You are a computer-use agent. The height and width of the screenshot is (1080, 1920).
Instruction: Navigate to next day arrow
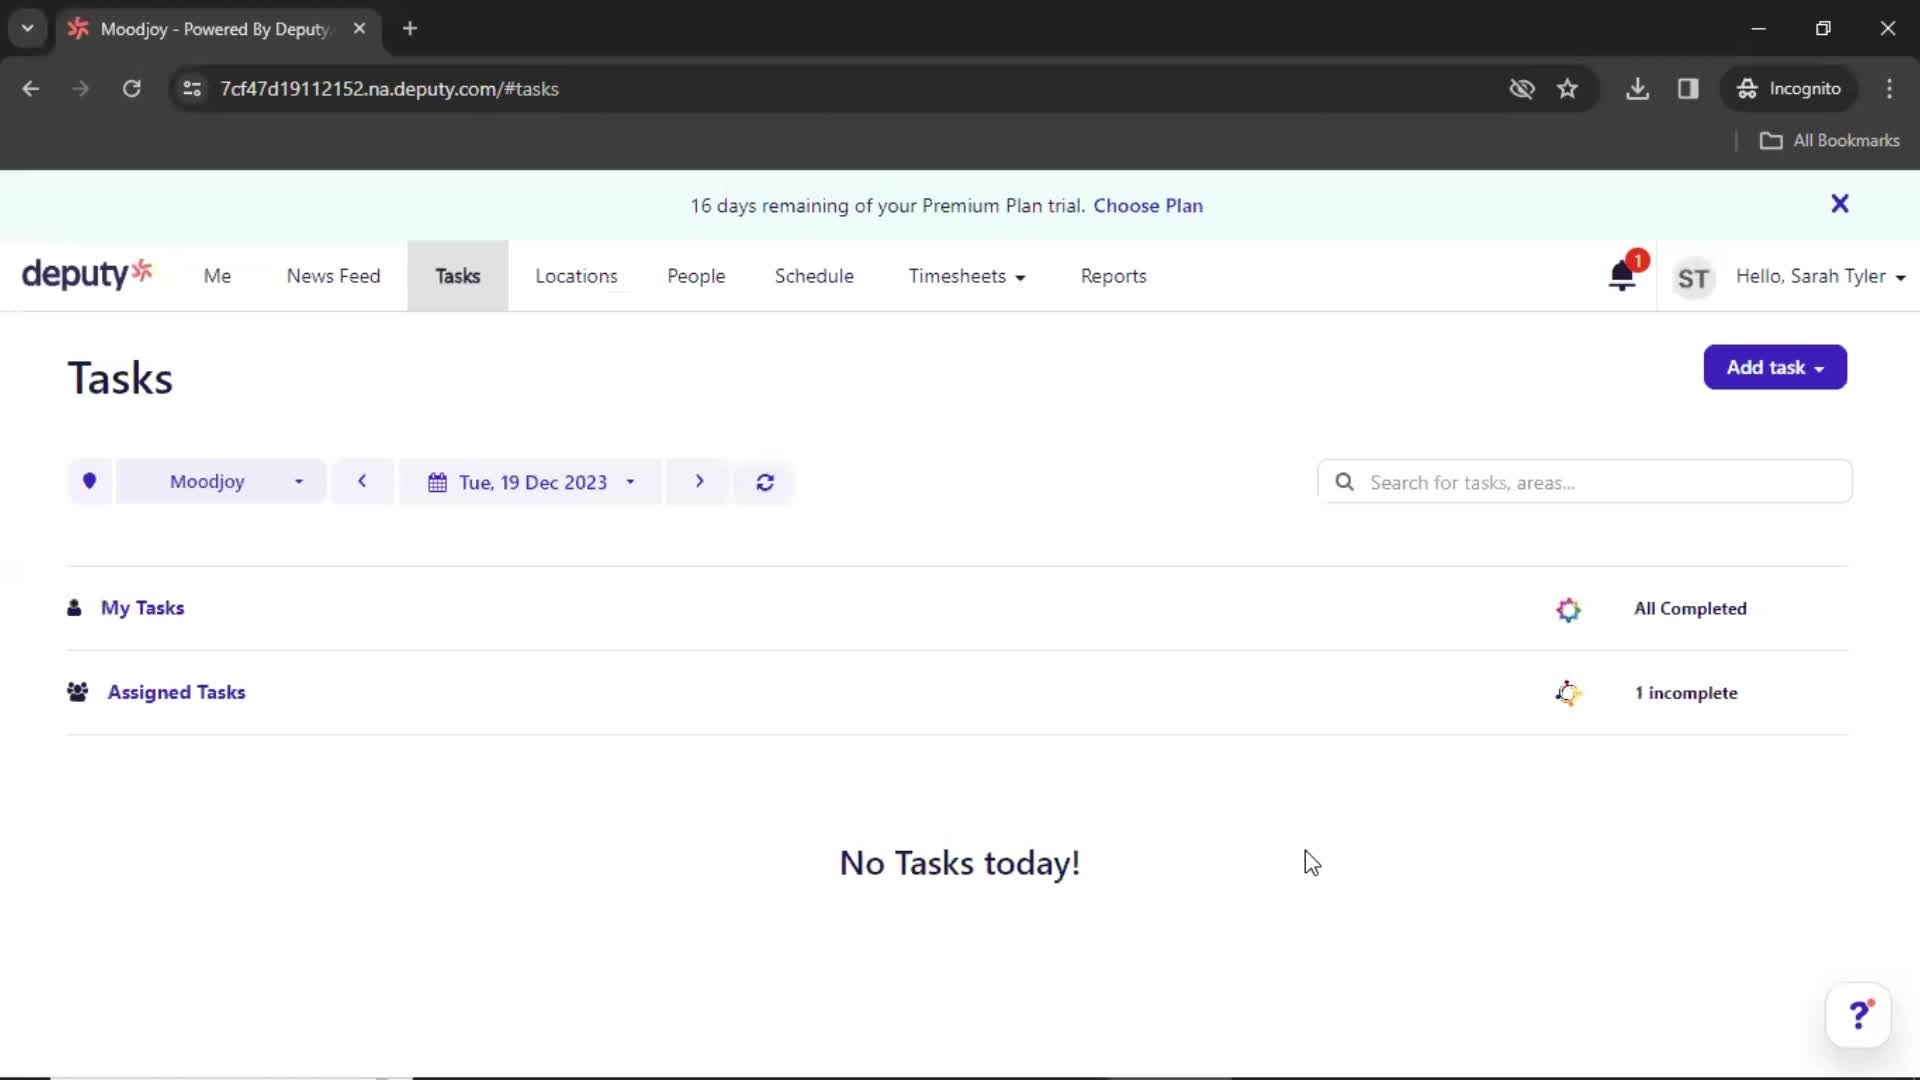(x=698, y=481)
